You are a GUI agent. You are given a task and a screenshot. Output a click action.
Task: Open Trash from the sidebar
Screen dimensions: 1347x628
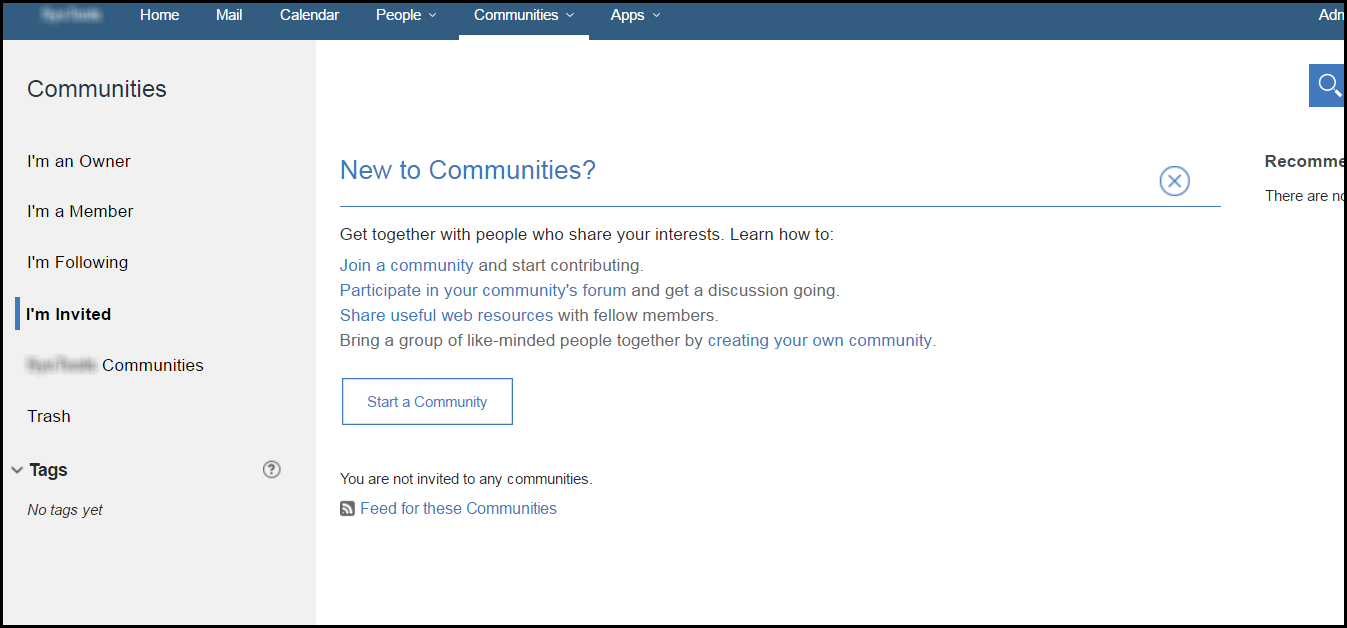click(48, 416)
